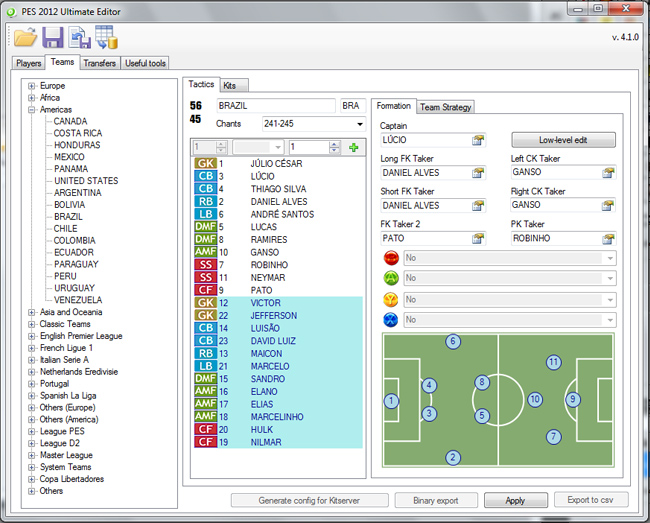Image resolution: width=650 pixels, height=523 pixels.
Task: Collapse the Americas tree node
Action: 32,110
